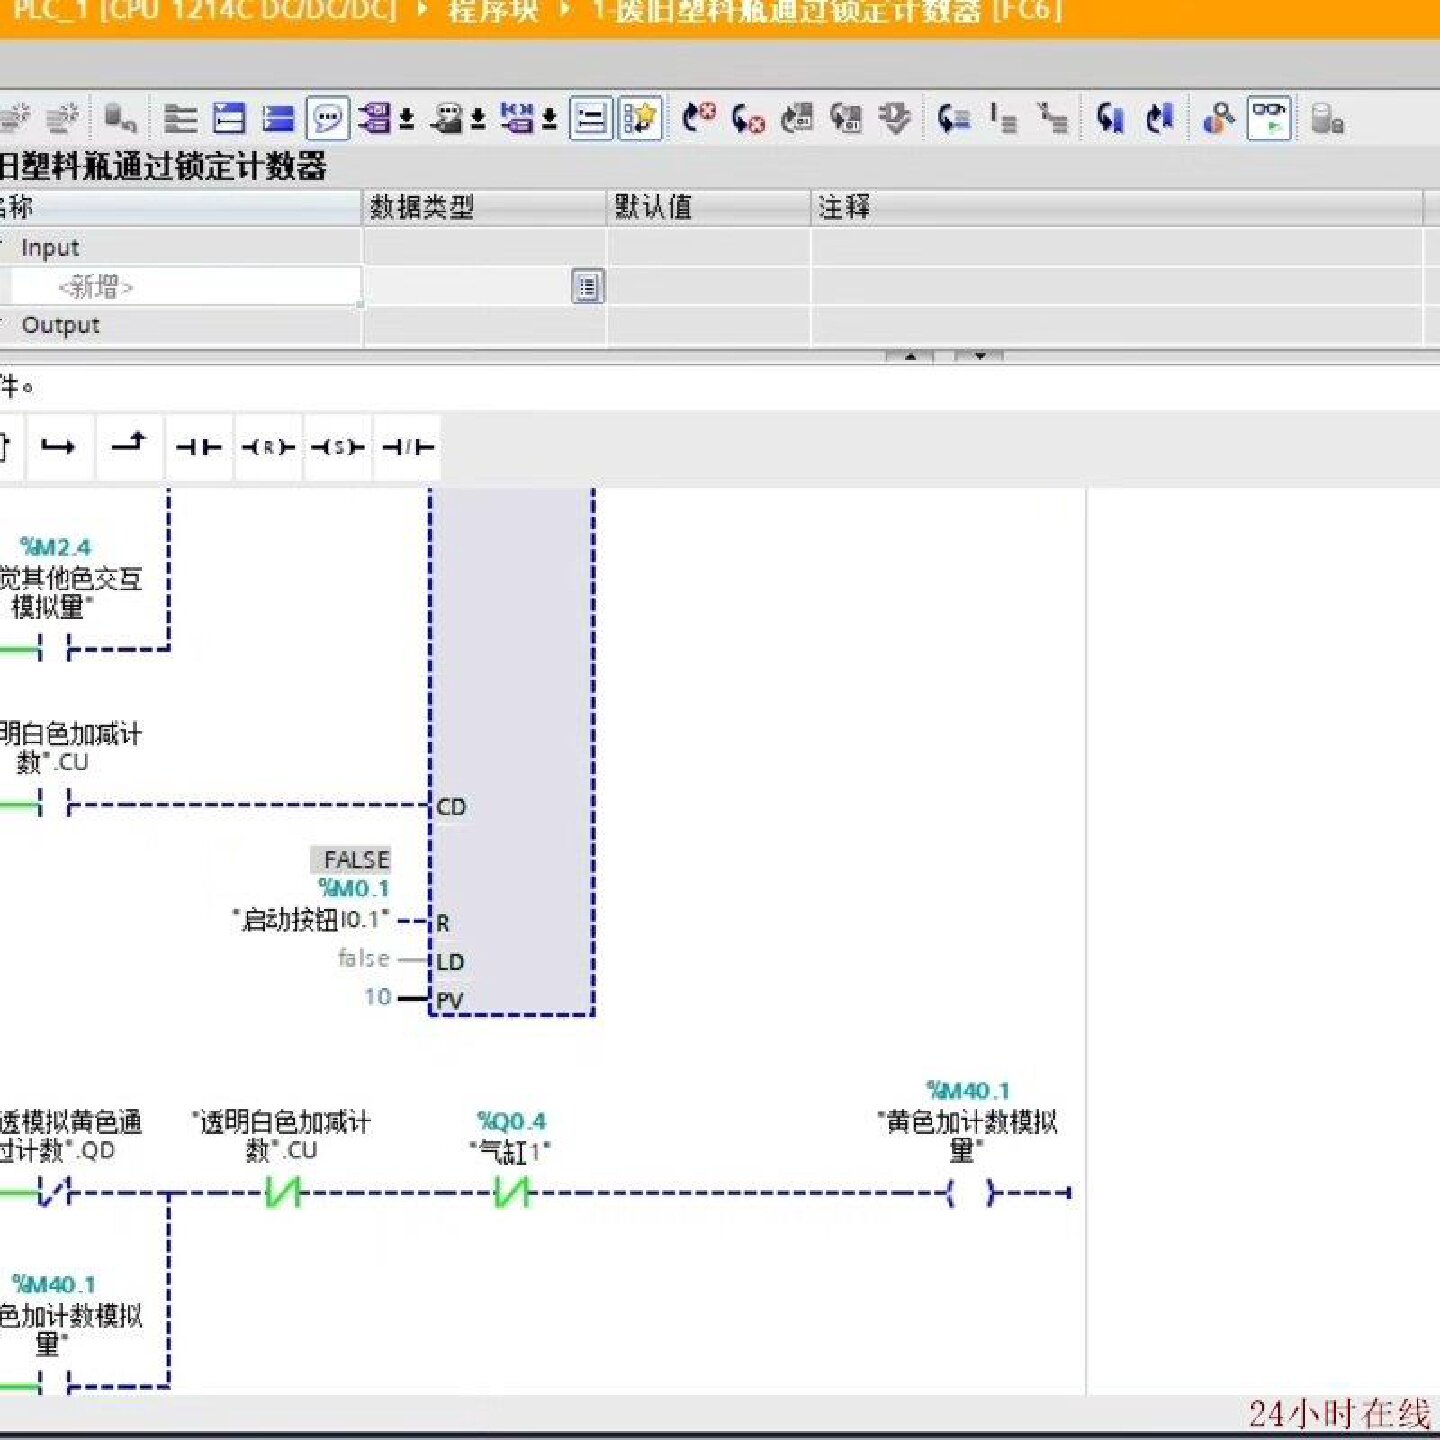Image resolution: width=1440 pixels, height=1440 pixels.
Task: Open the data type selector button in 新增 row
Action: [x=588, y=287]
